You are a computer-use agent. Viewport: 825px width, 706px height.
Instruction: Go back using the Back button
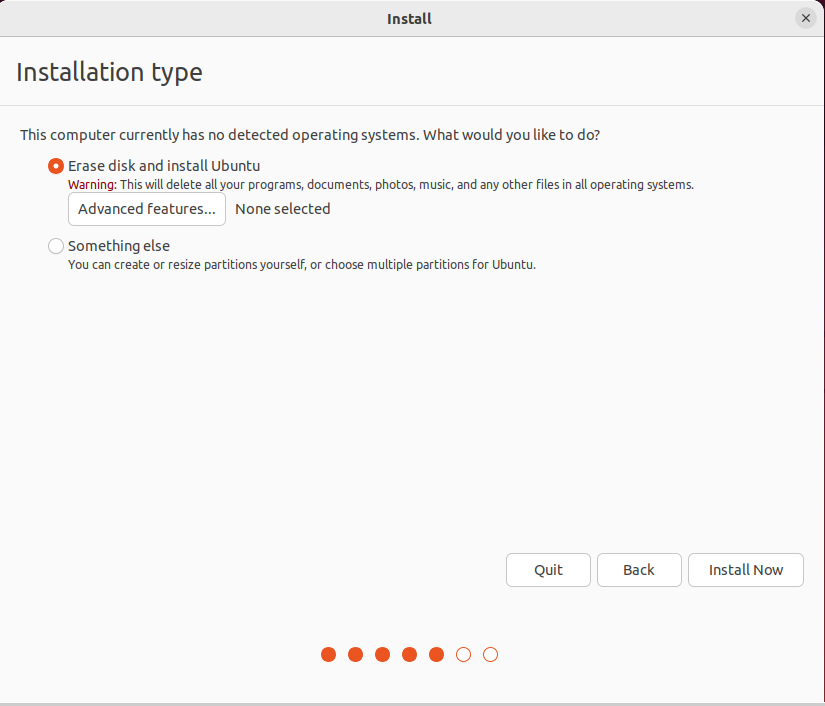tap(639, 570)
